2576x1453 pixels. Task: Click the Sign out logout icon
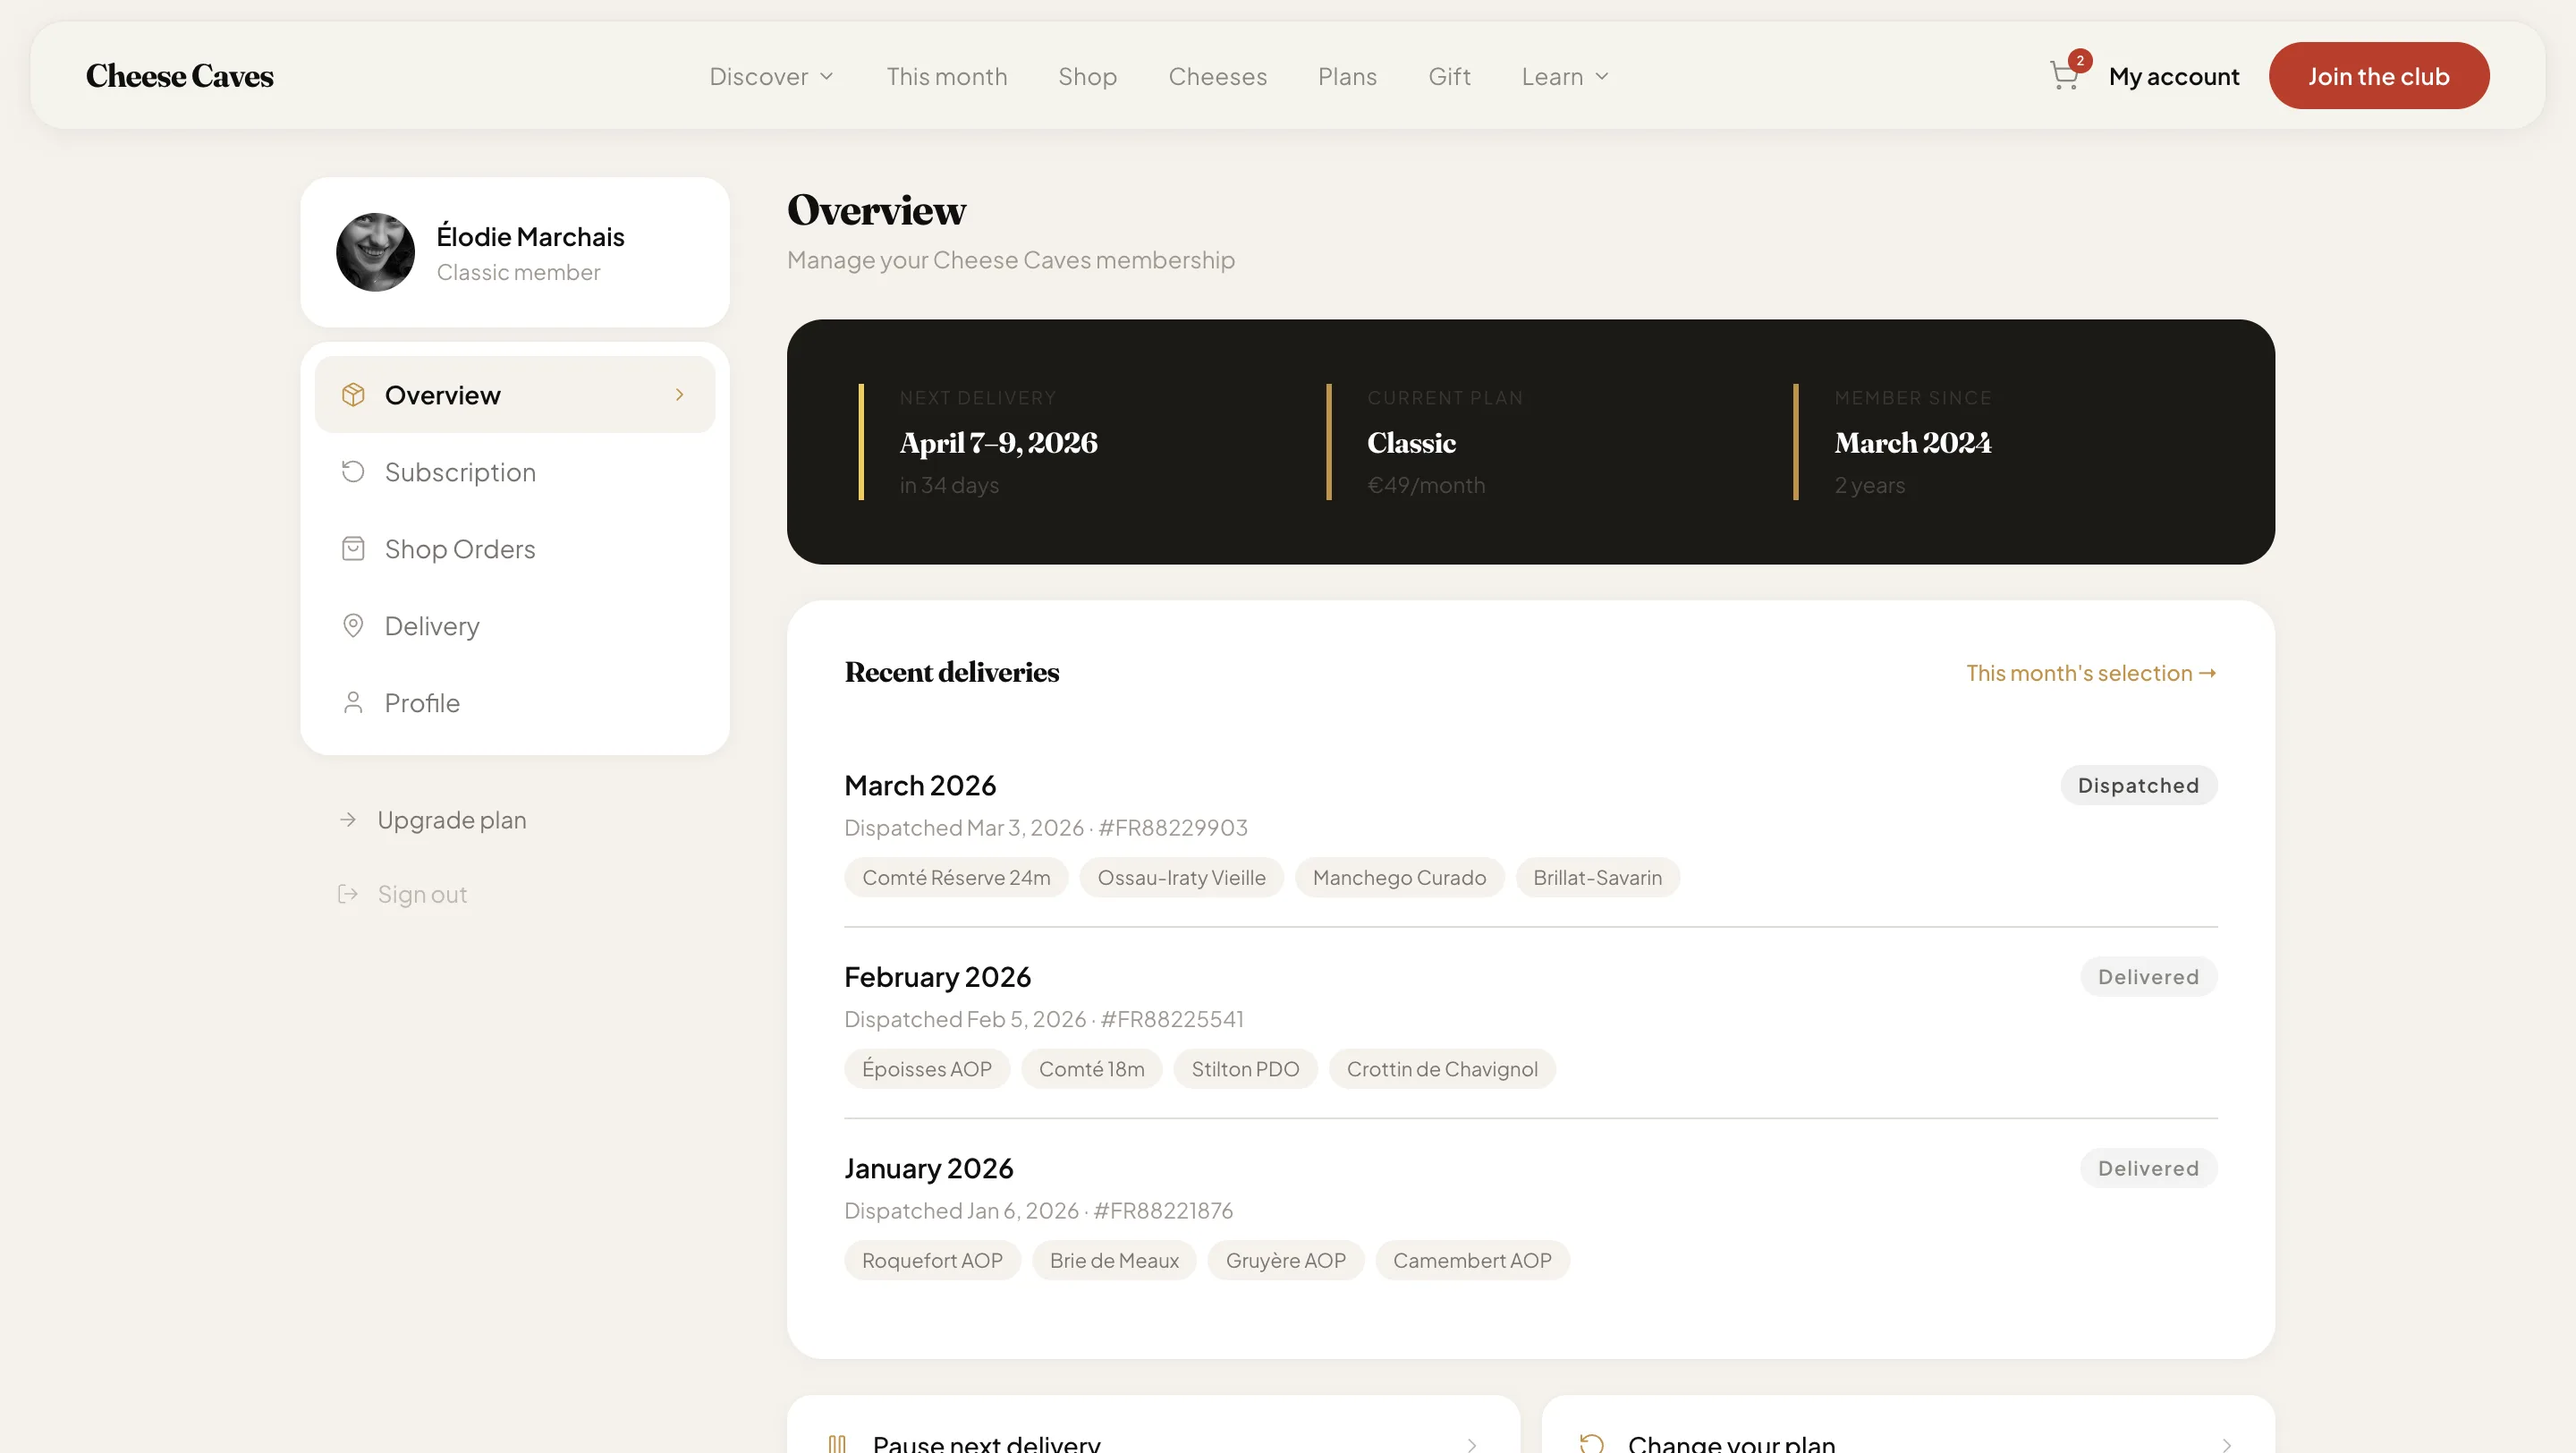point(347,893)
